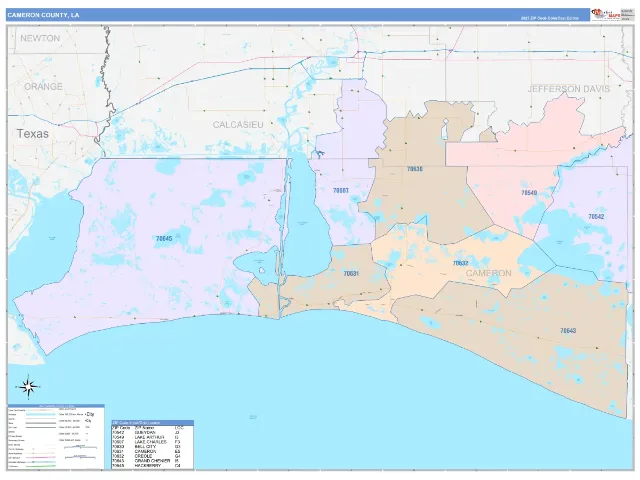Image resolution: width=640 pixels, height=480 pixels.
Task: Click the CALCASIEU parish label
Action: [238, 124]
